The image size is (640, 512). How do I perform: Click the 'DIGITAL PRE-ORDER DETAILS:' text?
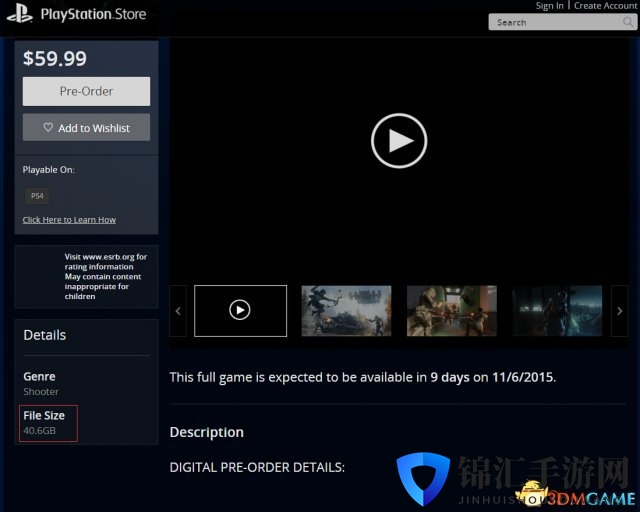pos(257,467)
